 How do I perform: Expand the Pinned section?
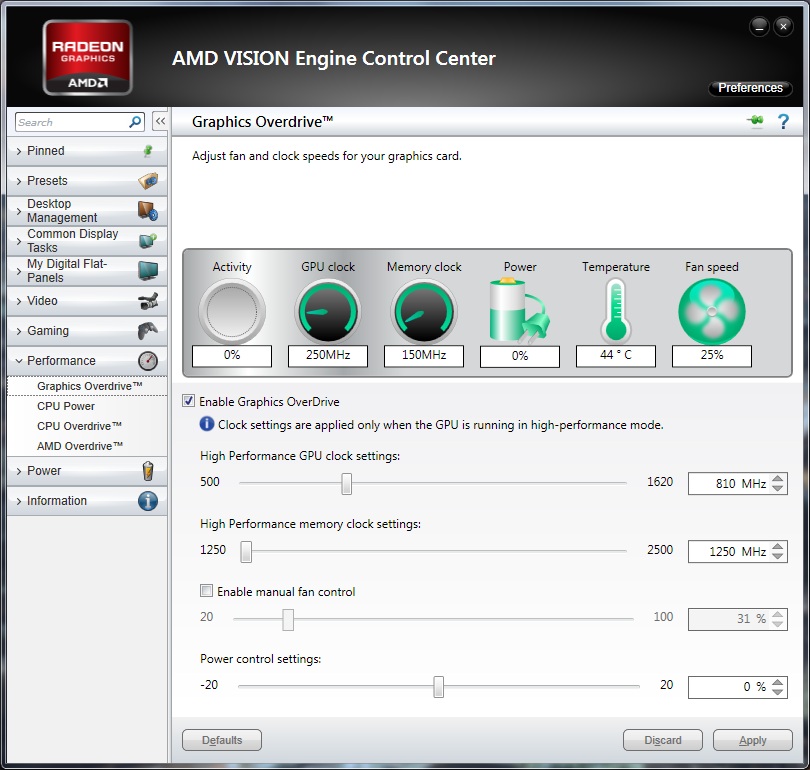tap(87, 151)
